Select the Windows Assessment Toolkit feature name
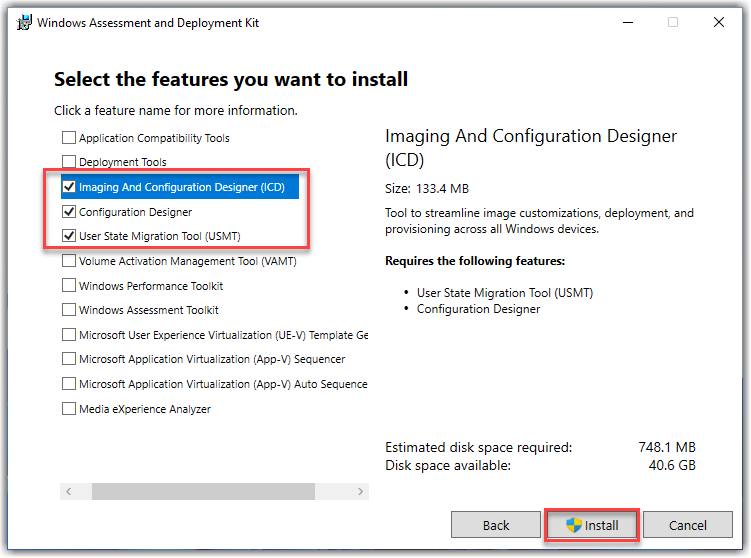 [148, 310]
